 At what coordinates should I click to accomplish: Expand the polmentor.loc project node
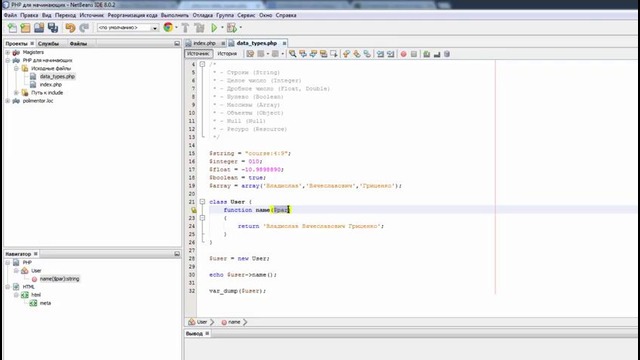[x=7, y=101]
